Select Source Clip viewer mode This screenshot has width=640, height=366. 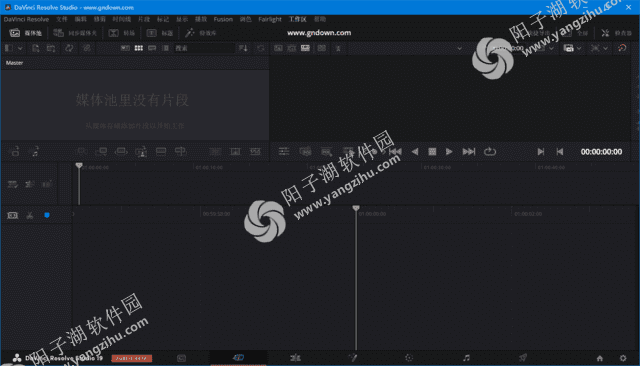click(278, 48)
